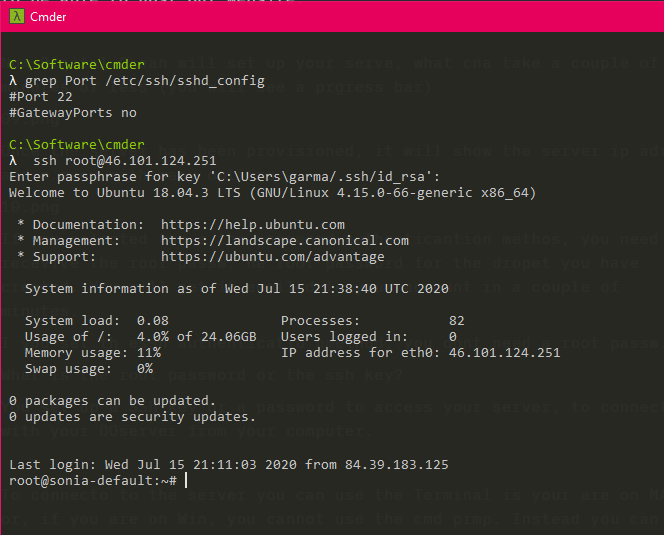Click the 'Documentation:' label

point(89,225)
